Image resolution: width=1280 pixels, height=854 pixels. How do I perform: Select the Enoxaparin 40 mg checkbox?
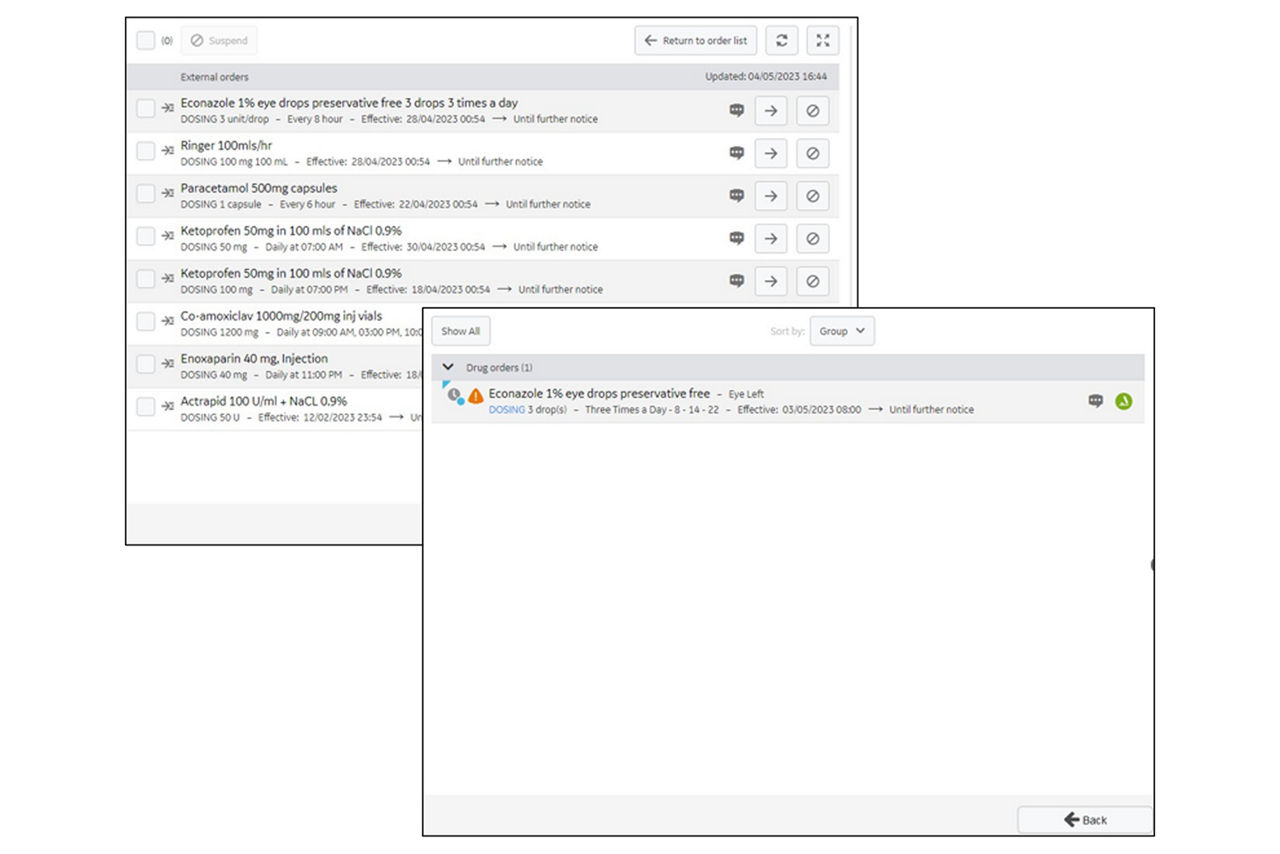coord(146,364)
